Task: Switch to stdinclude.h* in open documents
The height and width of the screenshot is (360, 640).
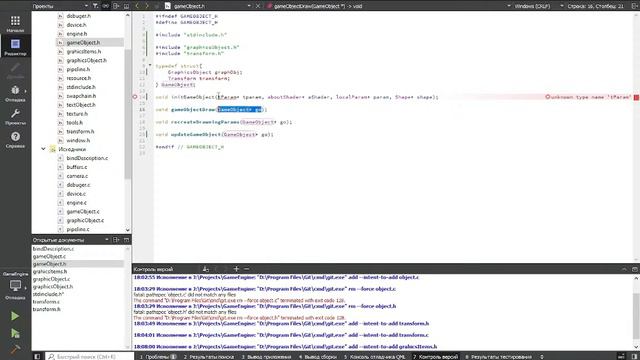Action: point(48,294)
